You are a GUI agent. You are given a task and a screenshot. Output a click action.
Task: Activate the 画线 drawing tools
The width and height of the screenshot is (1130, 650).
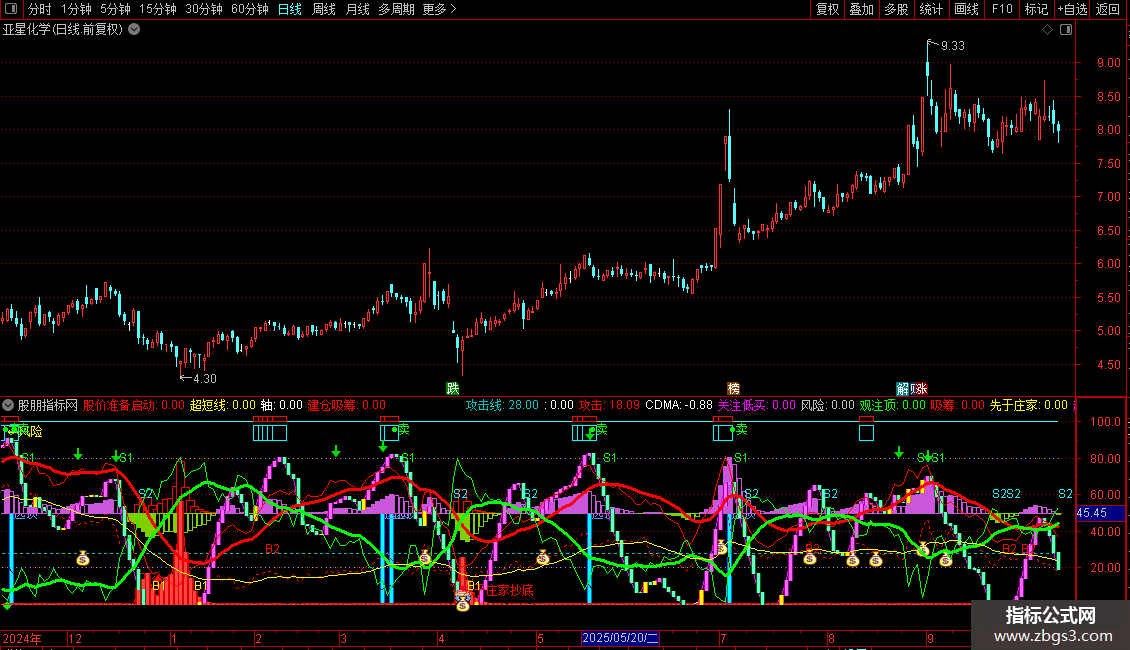[x=966, y=9]
